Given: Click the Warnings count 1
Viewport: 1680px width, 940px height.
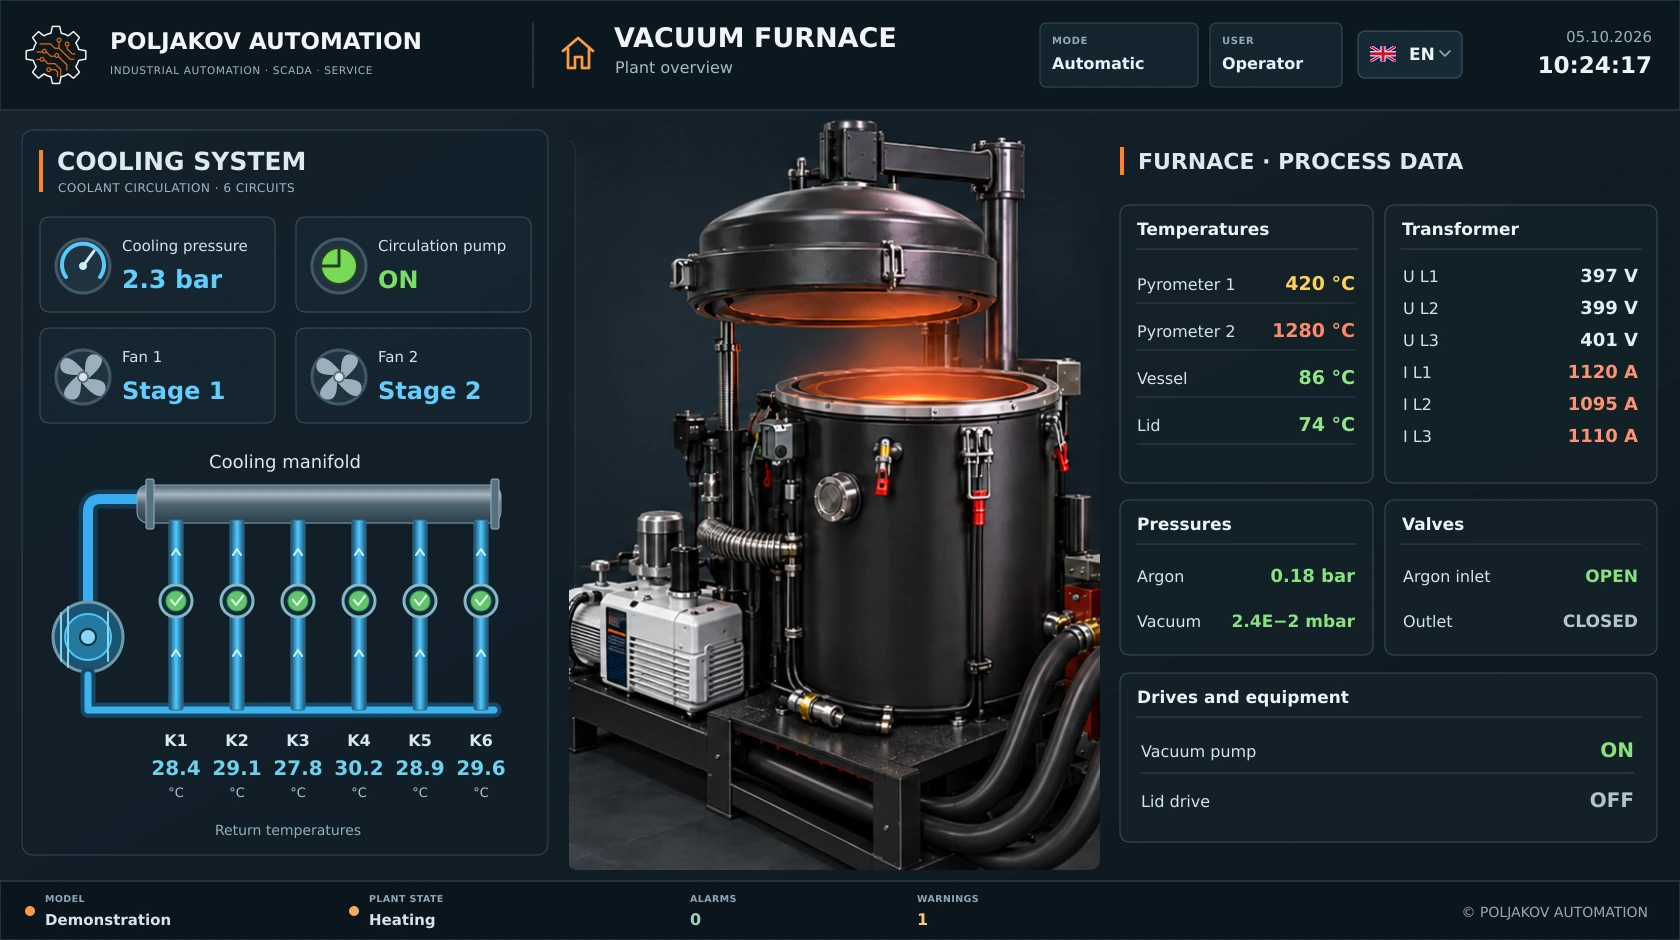Looking at the screenshot, I should coord(922,919).
